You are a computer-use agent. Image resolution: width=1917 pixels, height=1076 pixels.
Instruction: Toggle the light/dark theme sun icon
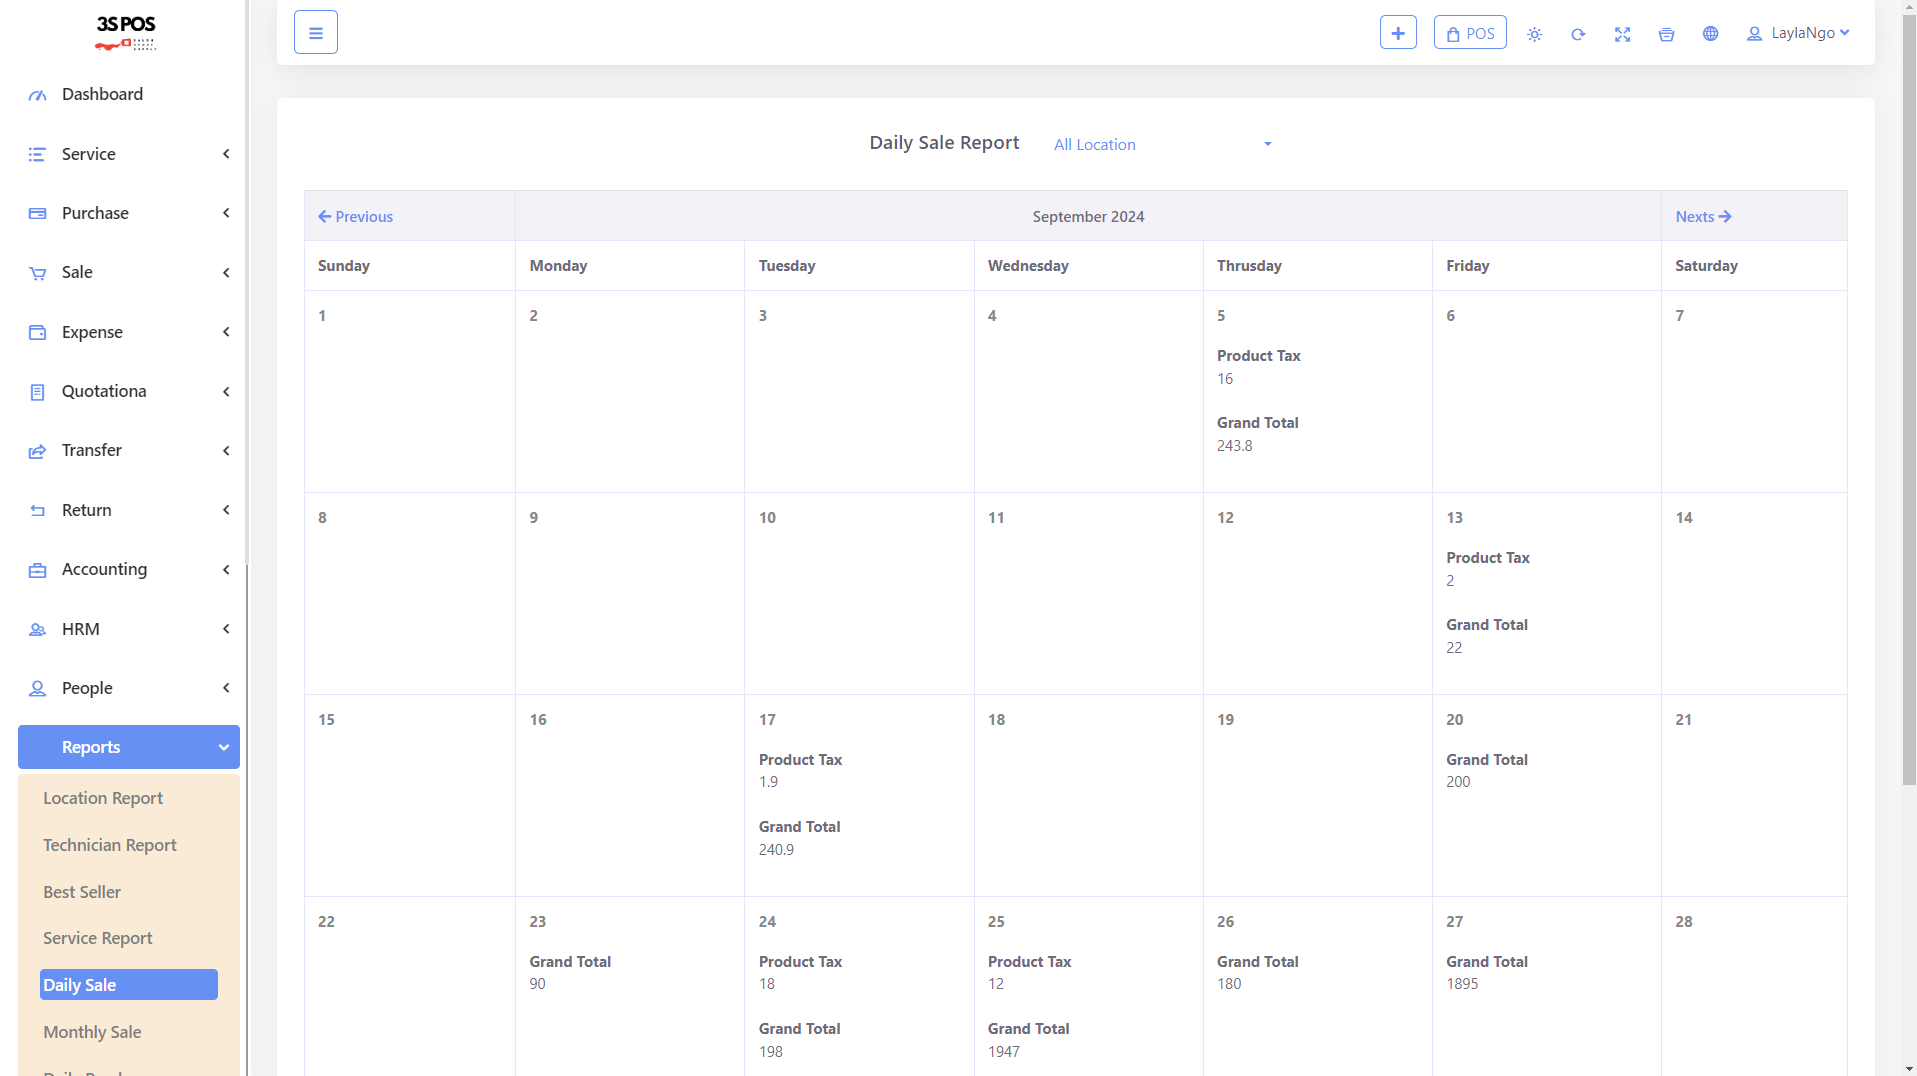[1534, 34]
